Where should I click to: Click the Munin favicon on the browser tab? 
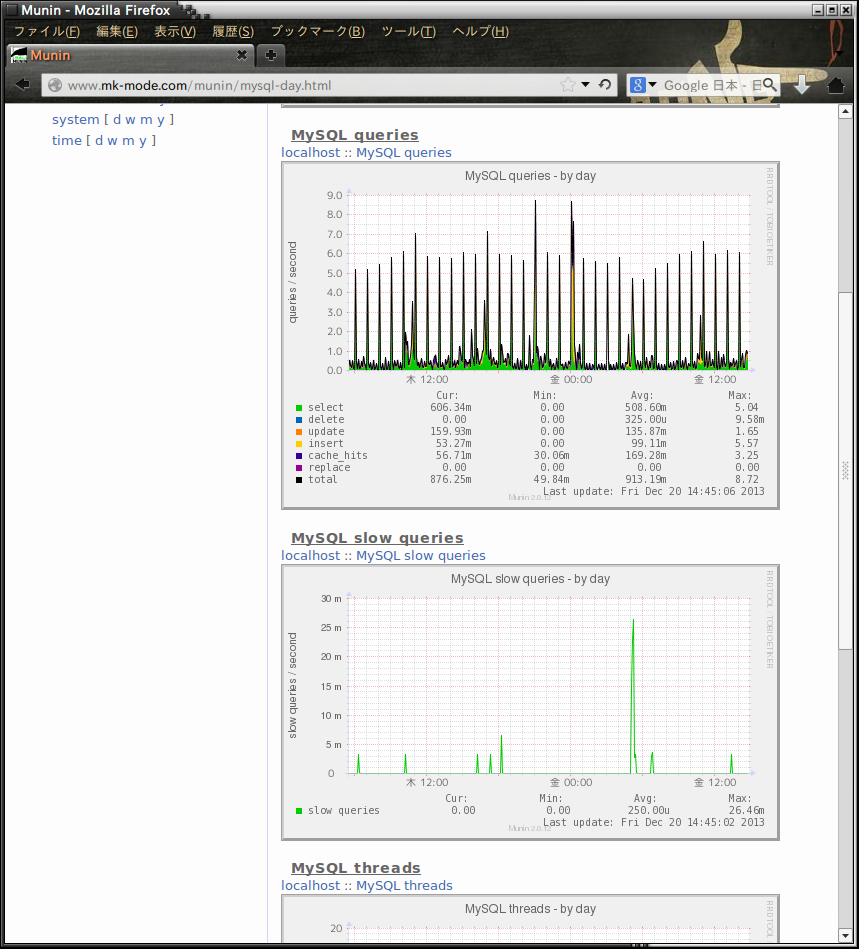[x=18, y=56]
